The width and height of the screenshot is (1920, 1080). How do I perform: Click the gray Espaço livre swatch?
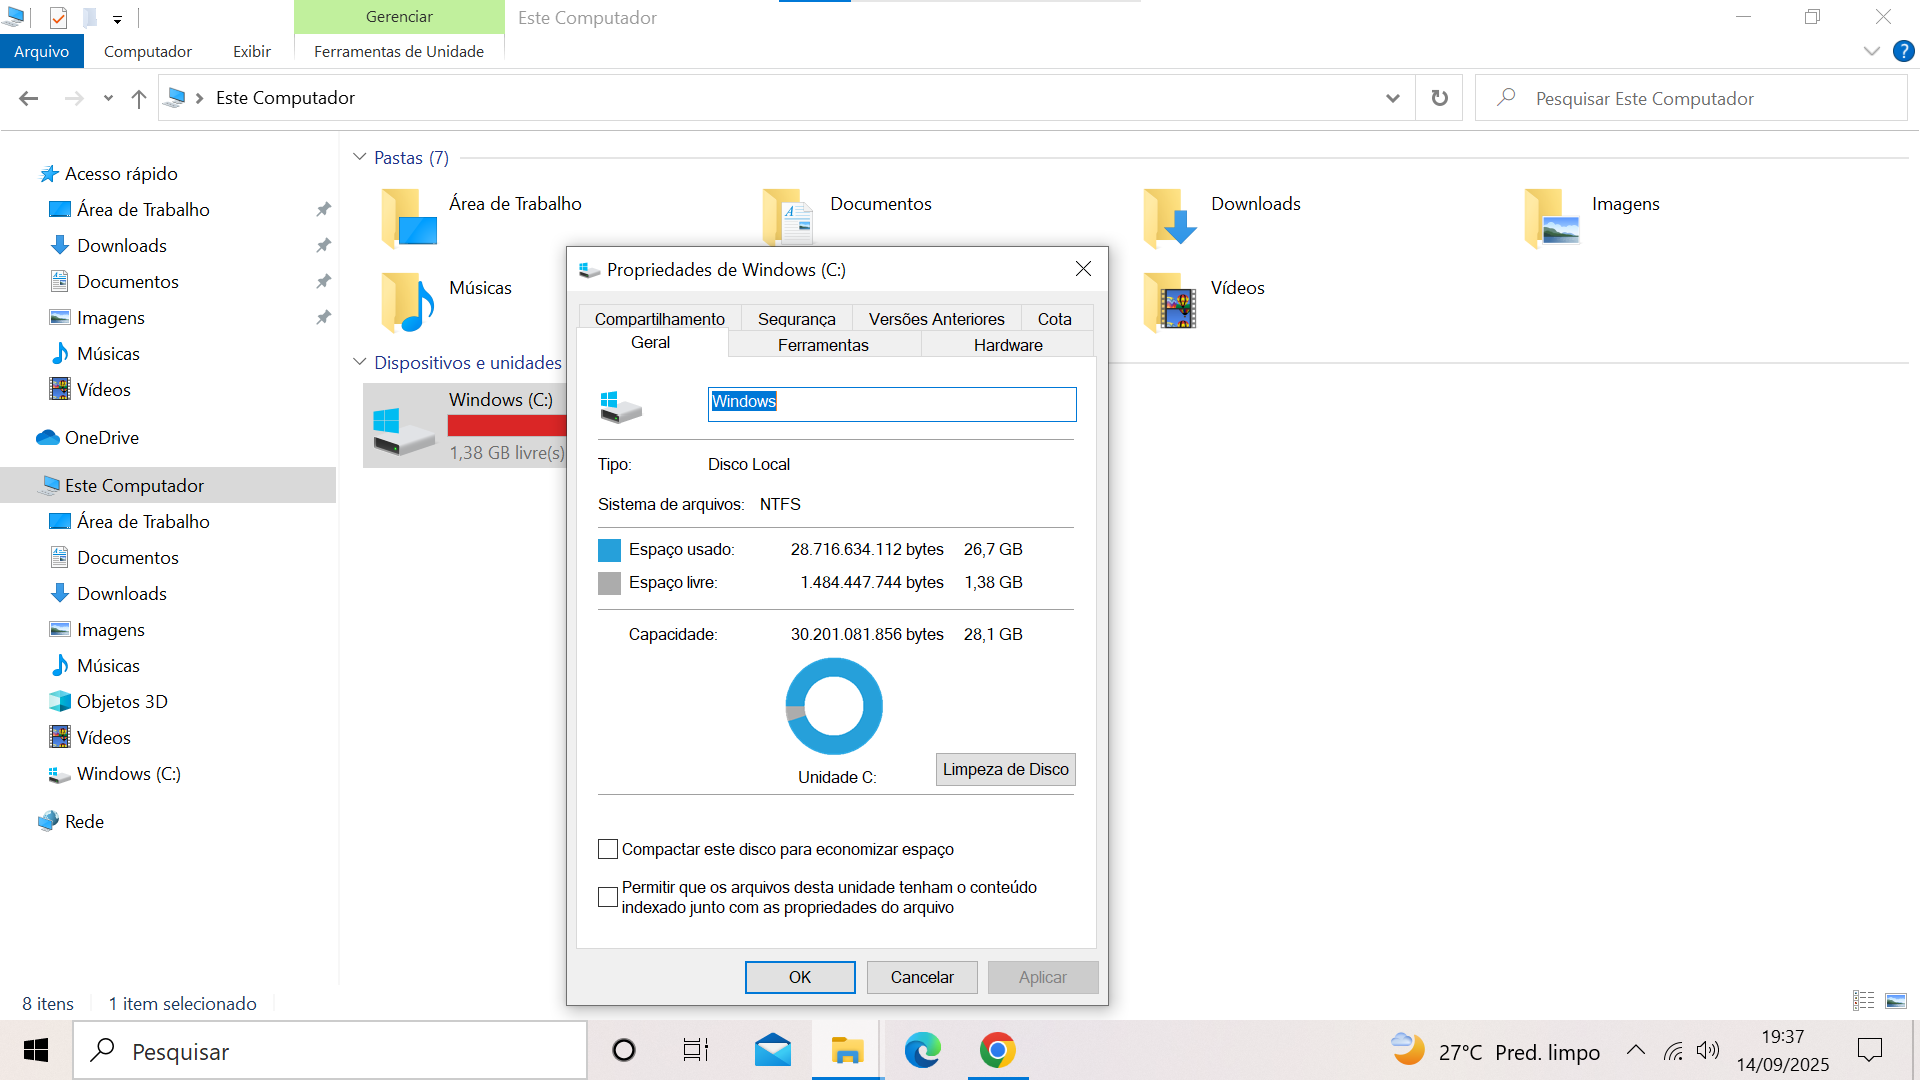click(x=609, y=583)
